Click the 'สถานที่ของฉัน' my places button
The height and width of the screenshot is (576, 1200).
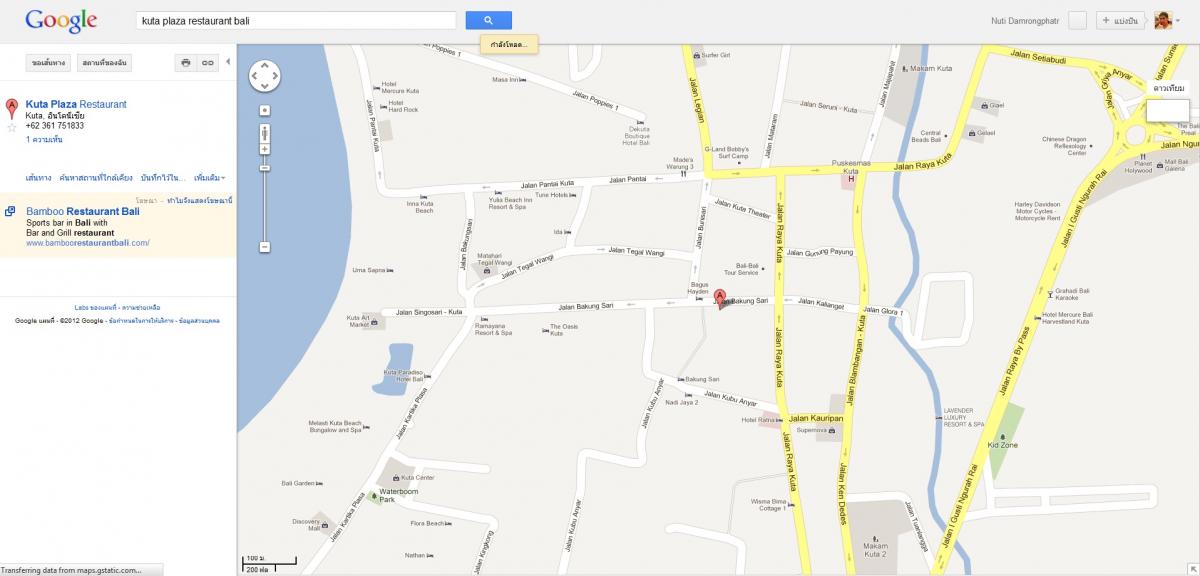click(x=104, y=63)
